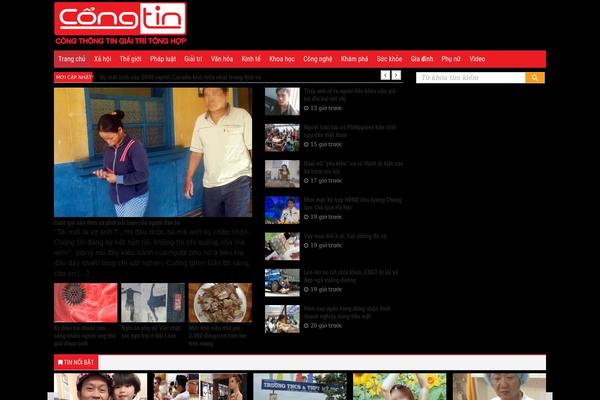Open the Văn hóa section
The height and width of the screenshot is (400, 600).
click(222, 59)
